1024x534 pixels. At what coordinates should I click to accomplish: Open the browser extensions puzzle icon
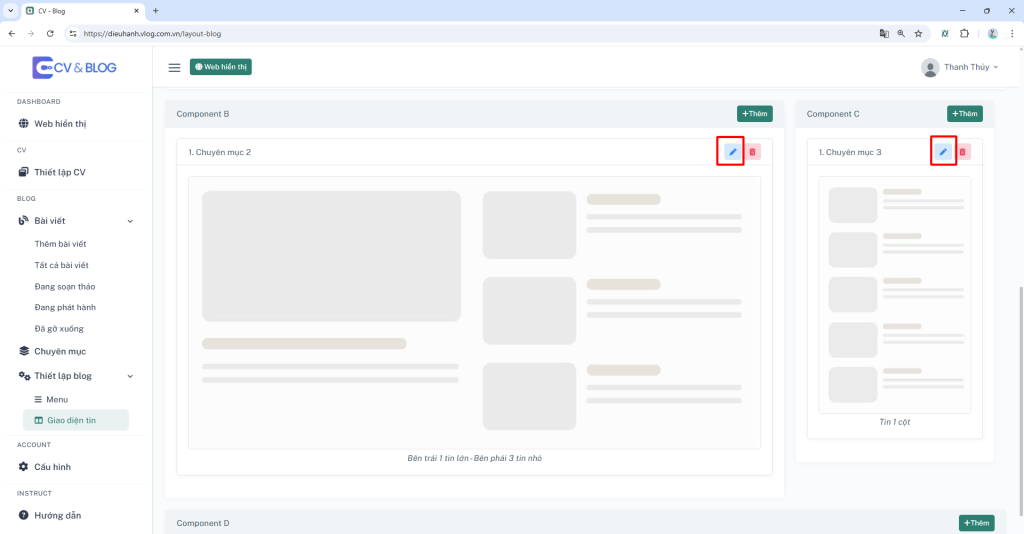tap(965, 33)
